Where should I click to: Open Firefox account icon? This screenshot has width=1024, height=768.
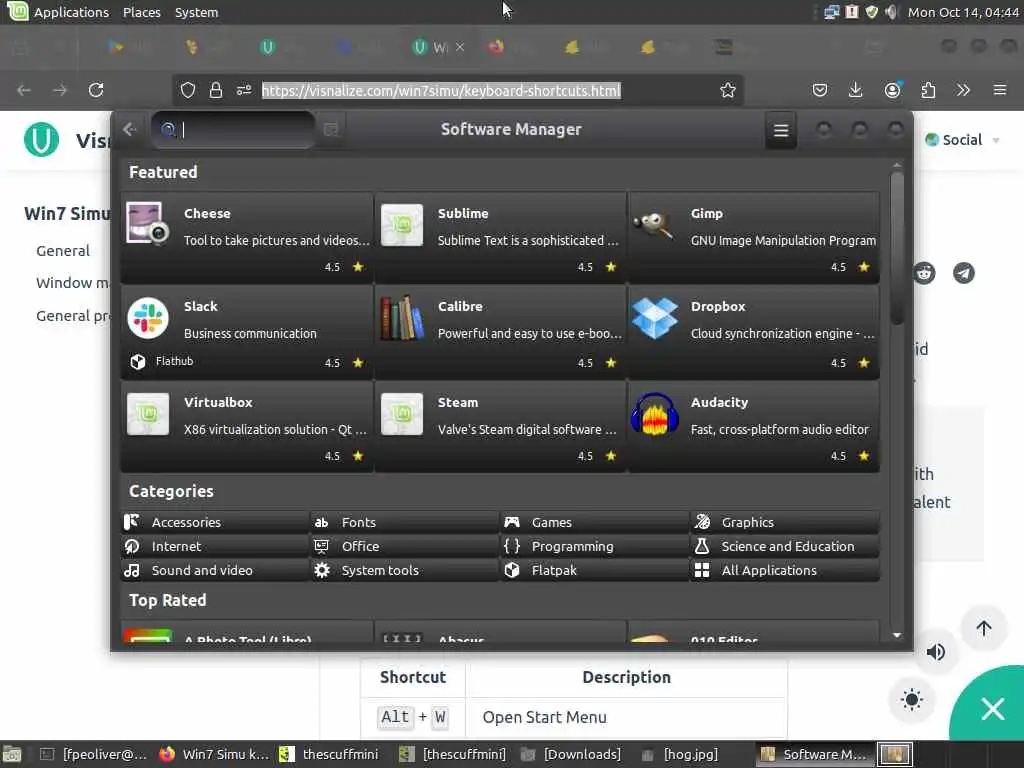[892, 90]
